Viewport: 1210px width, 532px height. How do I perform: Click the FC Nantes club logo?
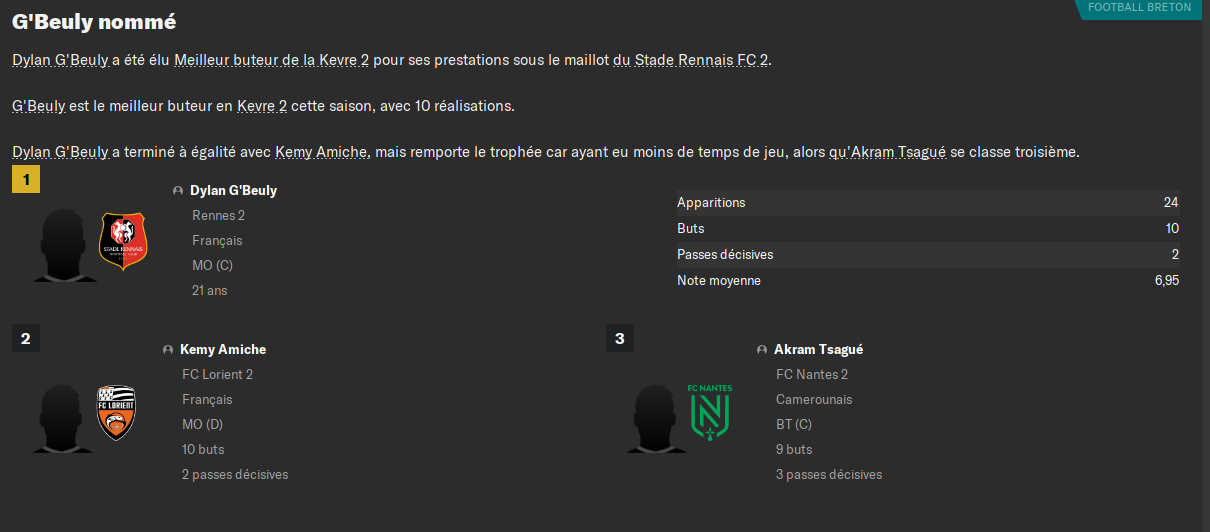(x=710, y=412)
